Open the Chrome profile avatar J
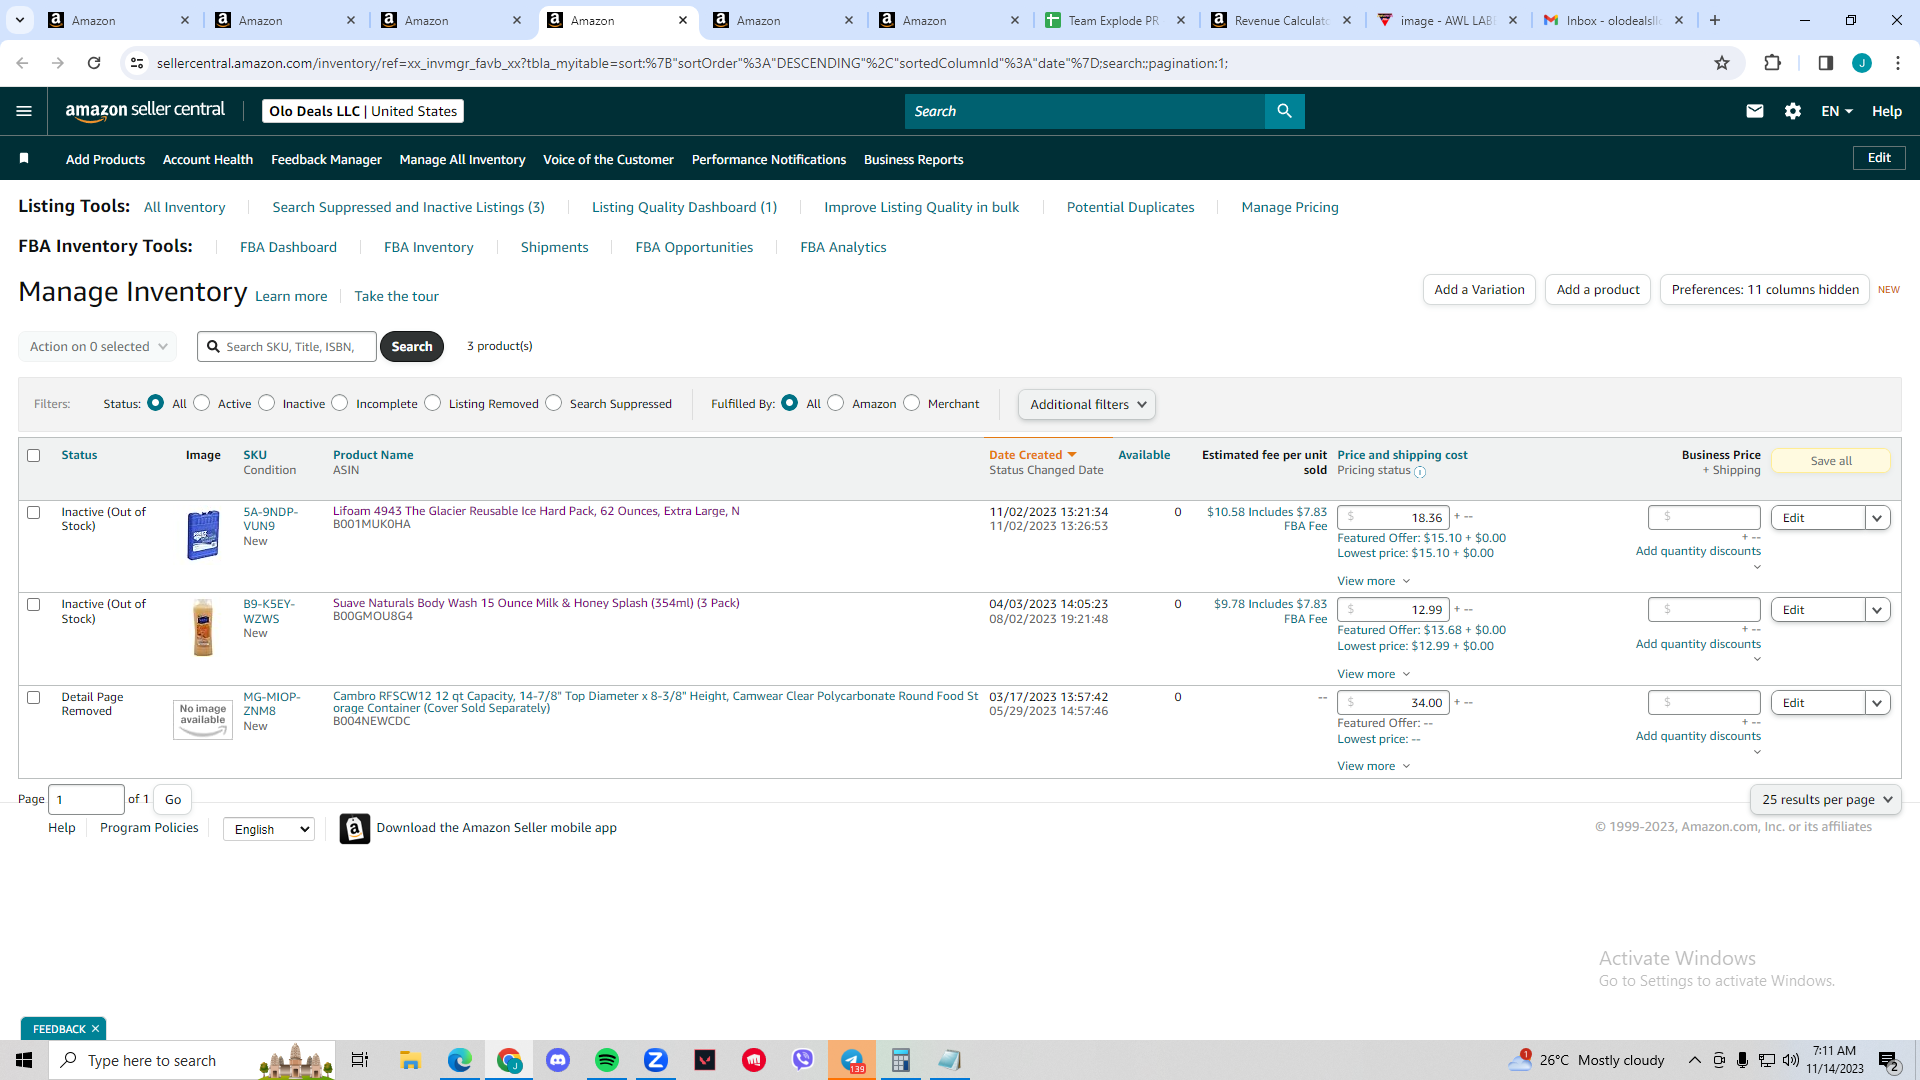The image size is (1920, 1080). [x=1862, y=63]
